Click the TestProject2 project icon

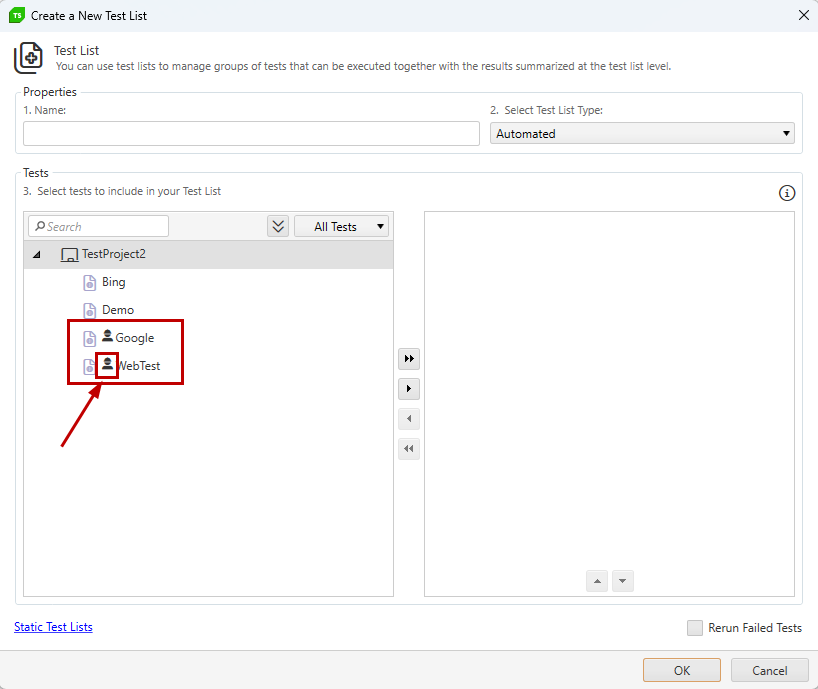[69, 255]
